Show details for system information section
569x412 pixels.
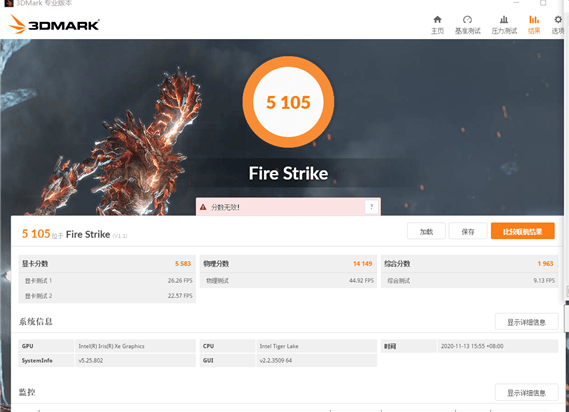pos(527,322)
